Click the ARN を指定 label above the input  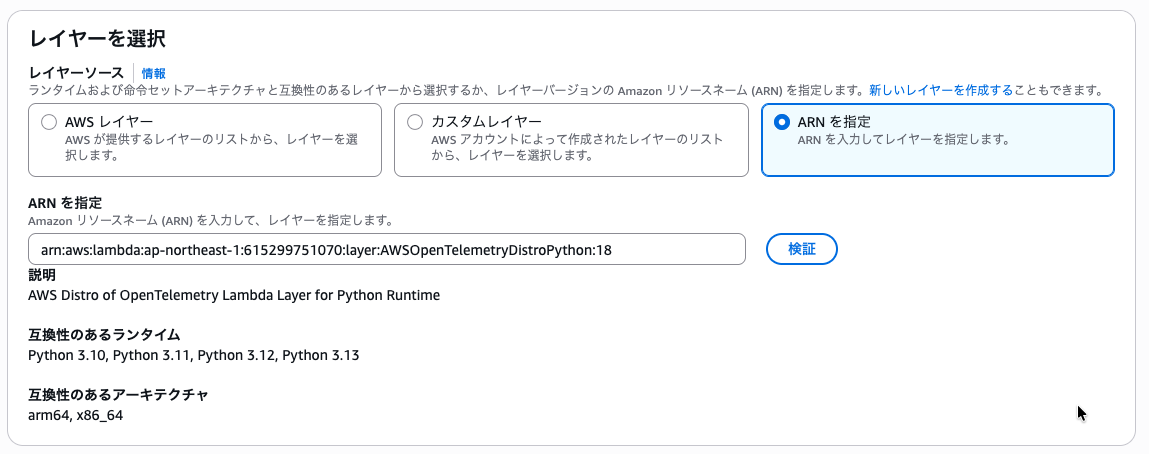pyautogui.click(x=66, y=203)
